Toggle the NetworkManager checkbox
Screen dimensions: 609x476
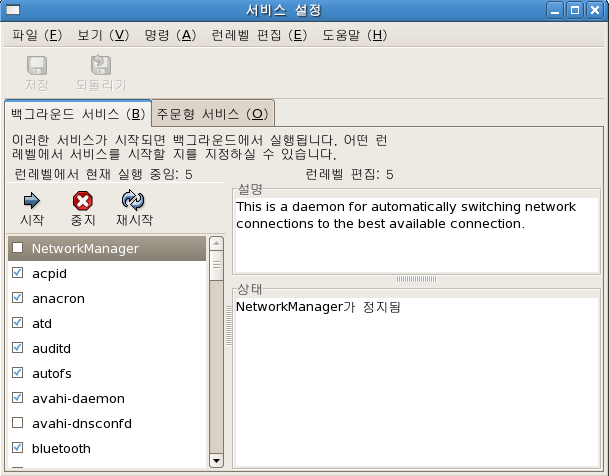pyautogui.click(x=17, y=248)
